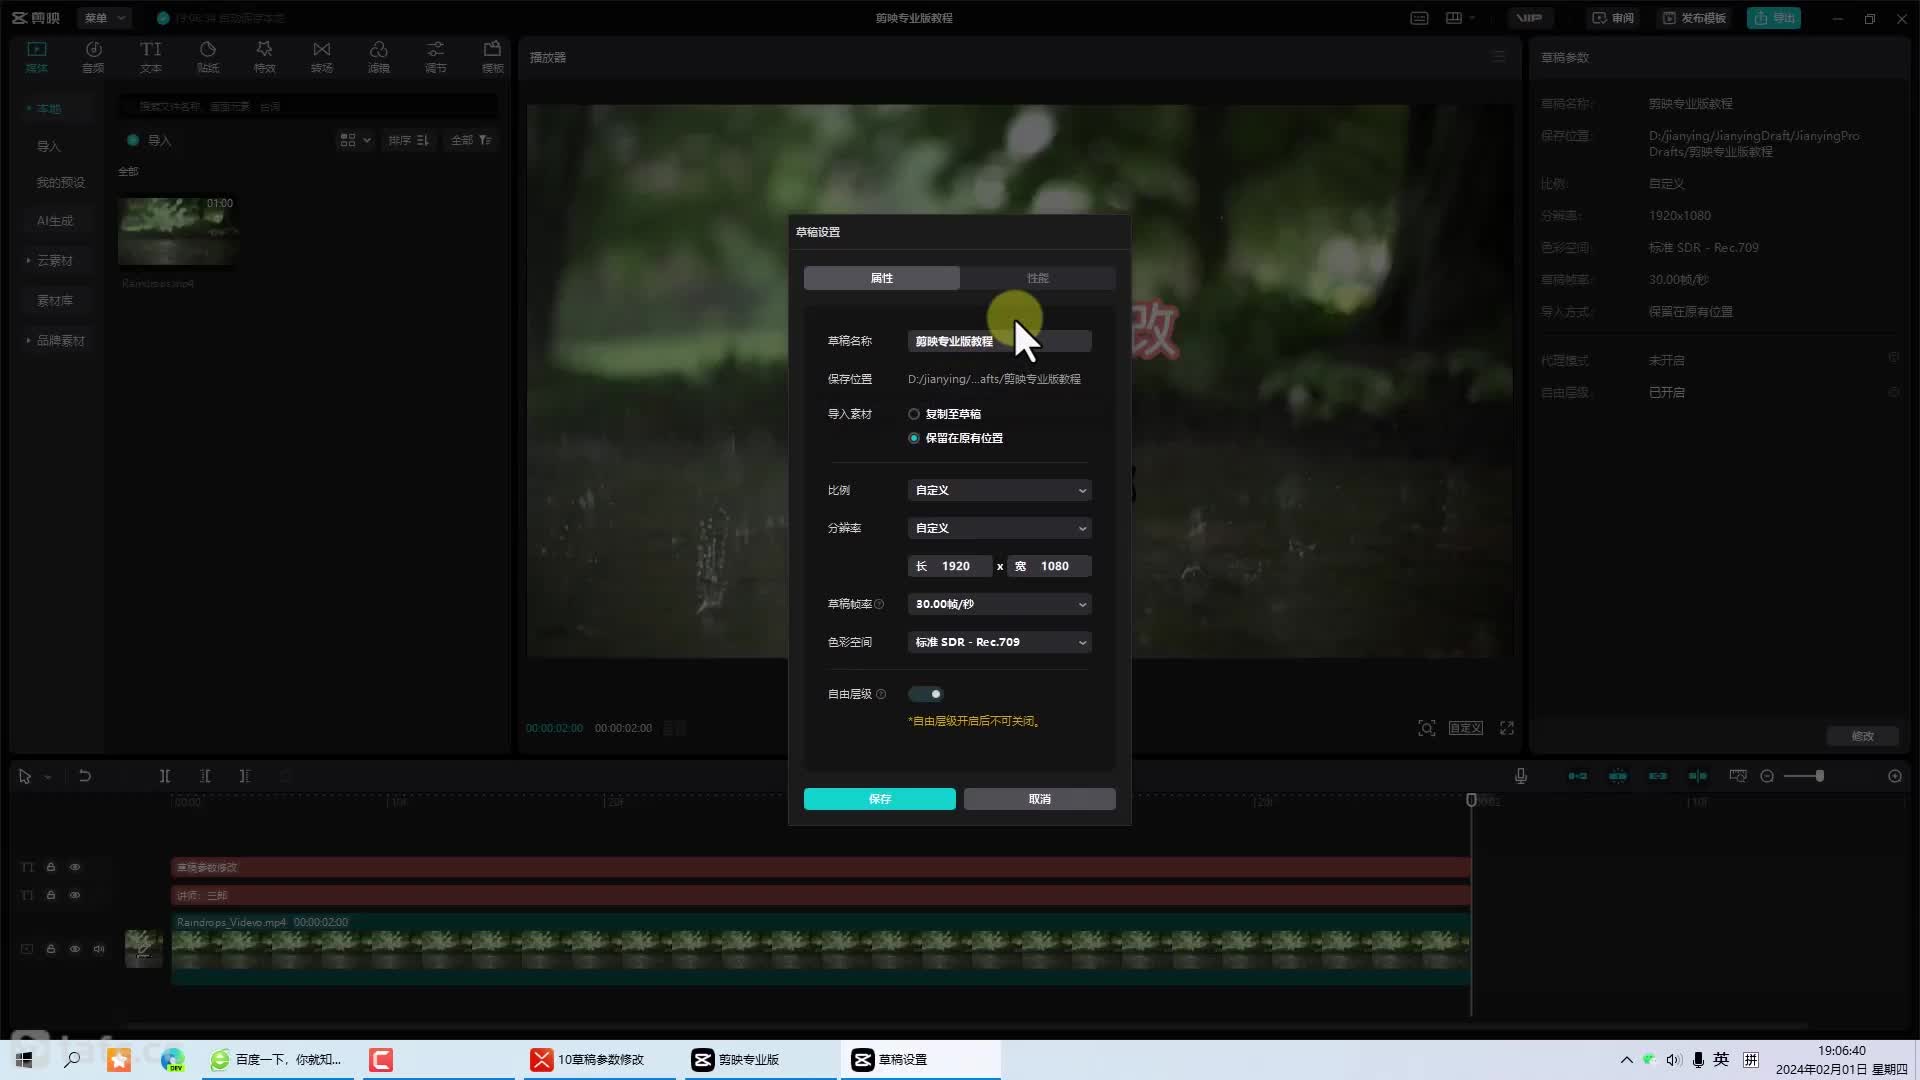The image size is (1920, 1080).
Task: Open the 滤镜 (Filters) panel
Action: 378,57
